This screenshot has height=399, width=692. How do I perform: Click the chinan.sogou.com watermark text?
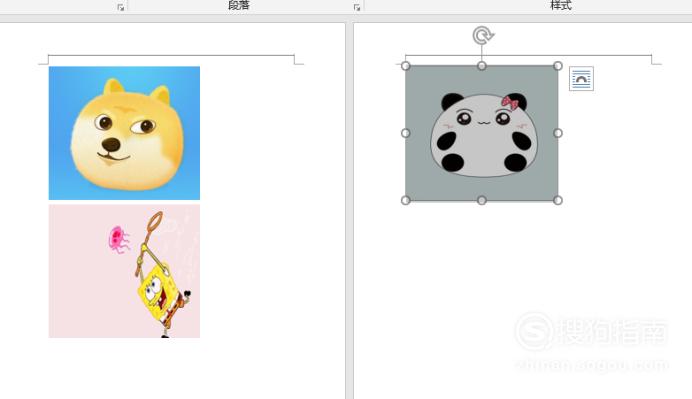tap(592, 365)
